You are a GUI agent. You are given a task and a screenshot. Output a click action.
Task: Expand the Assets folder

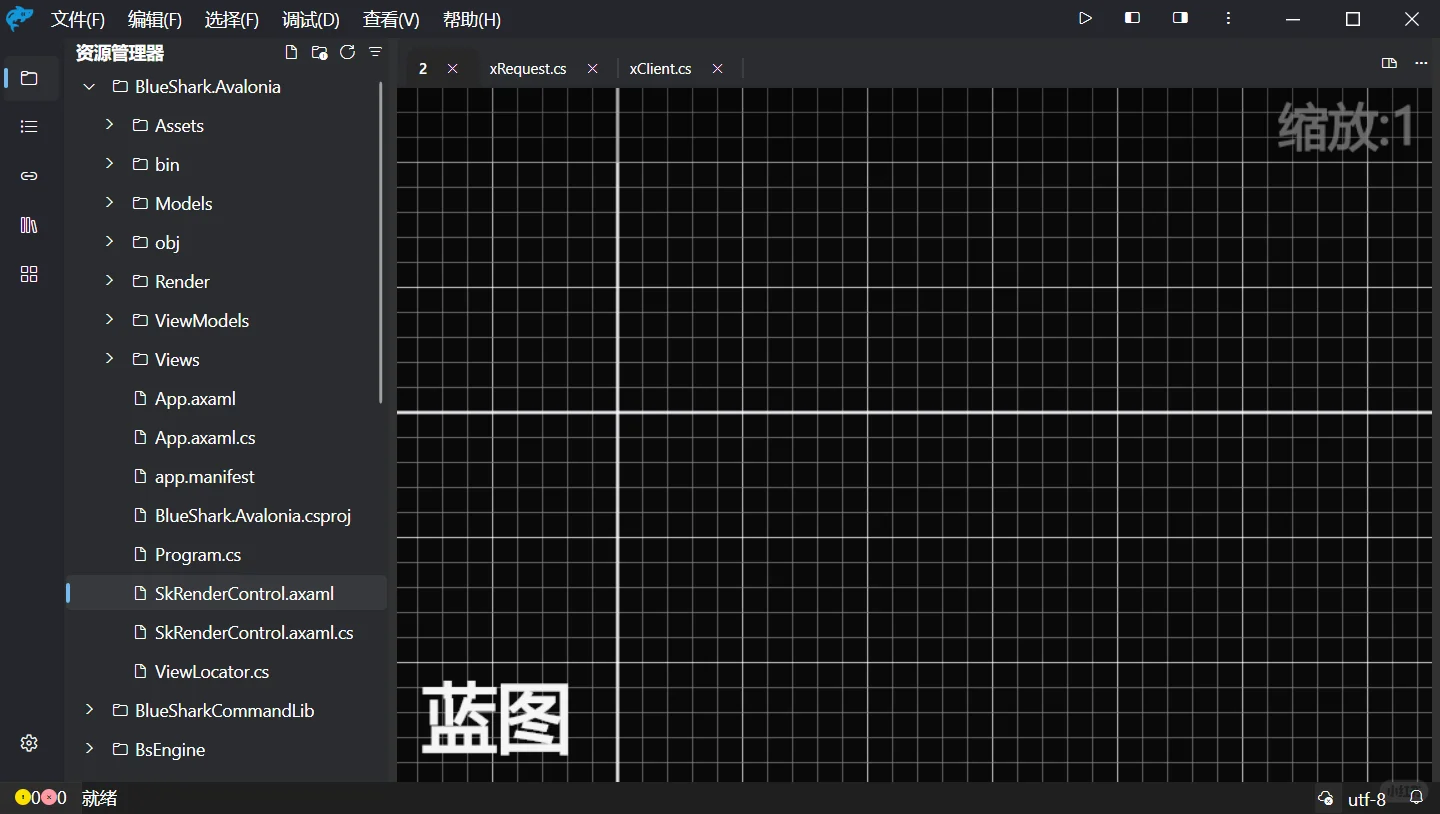(110, 125)
